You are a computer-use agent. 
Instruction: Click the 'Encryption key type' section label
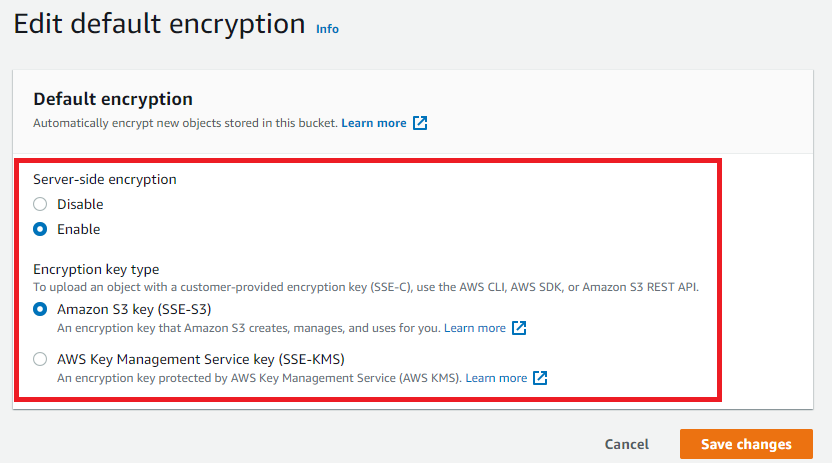point(96,269)
